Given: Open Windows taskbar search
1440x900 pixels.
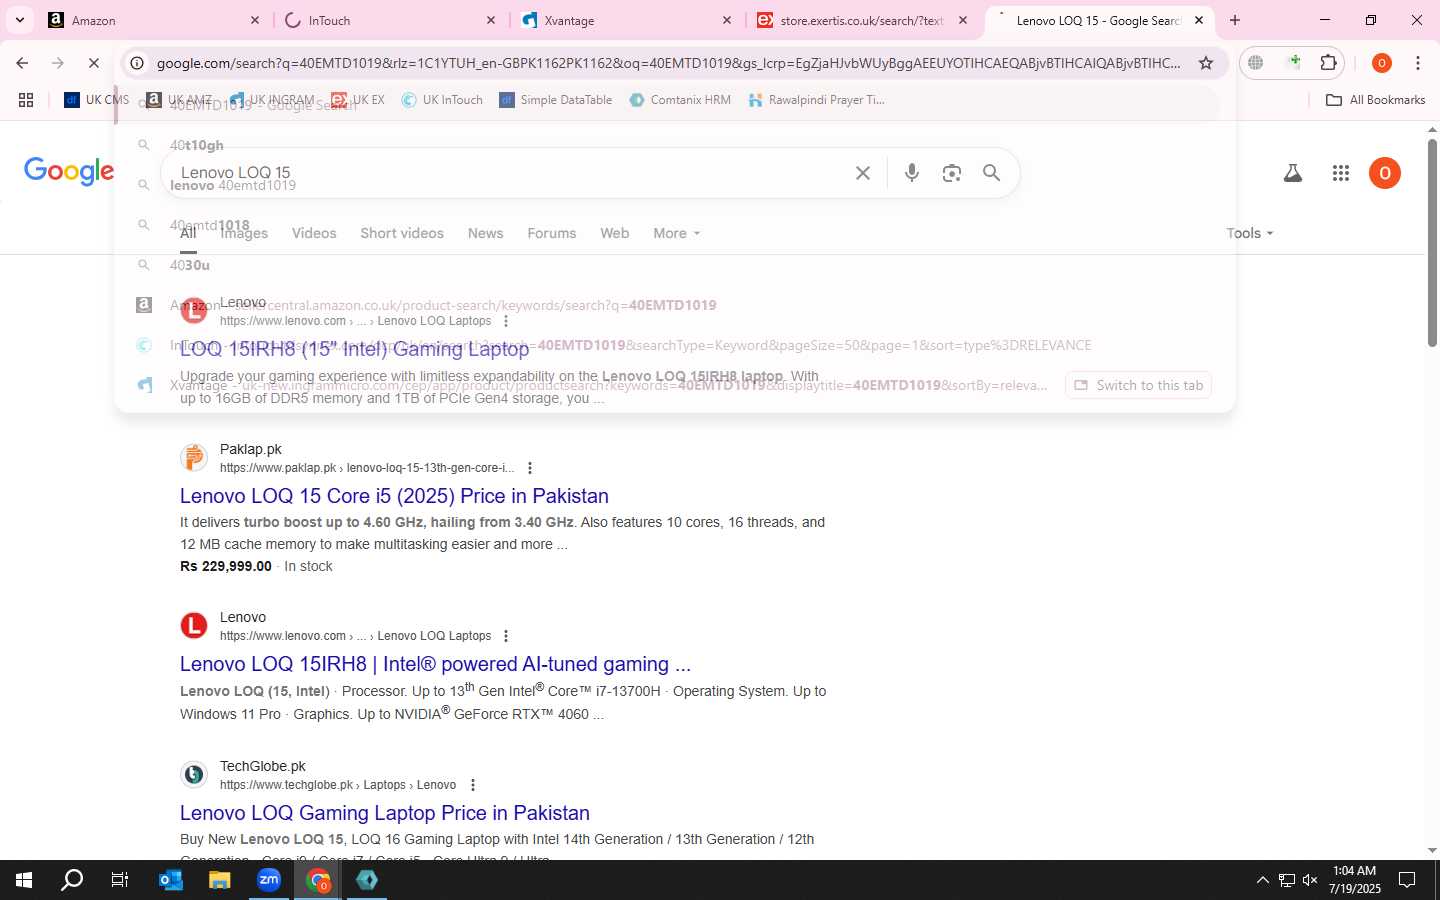Looking at the screenshot, I should click(72, 880).
